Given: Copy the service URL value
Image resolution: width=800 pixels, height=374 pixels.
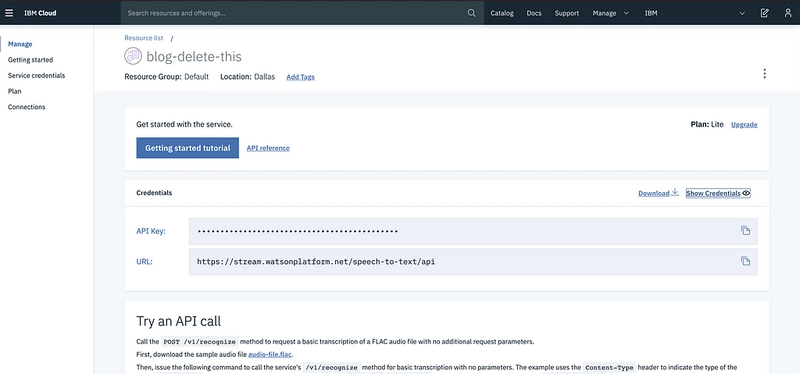Looking at the screenshot, I should (745, 261).
